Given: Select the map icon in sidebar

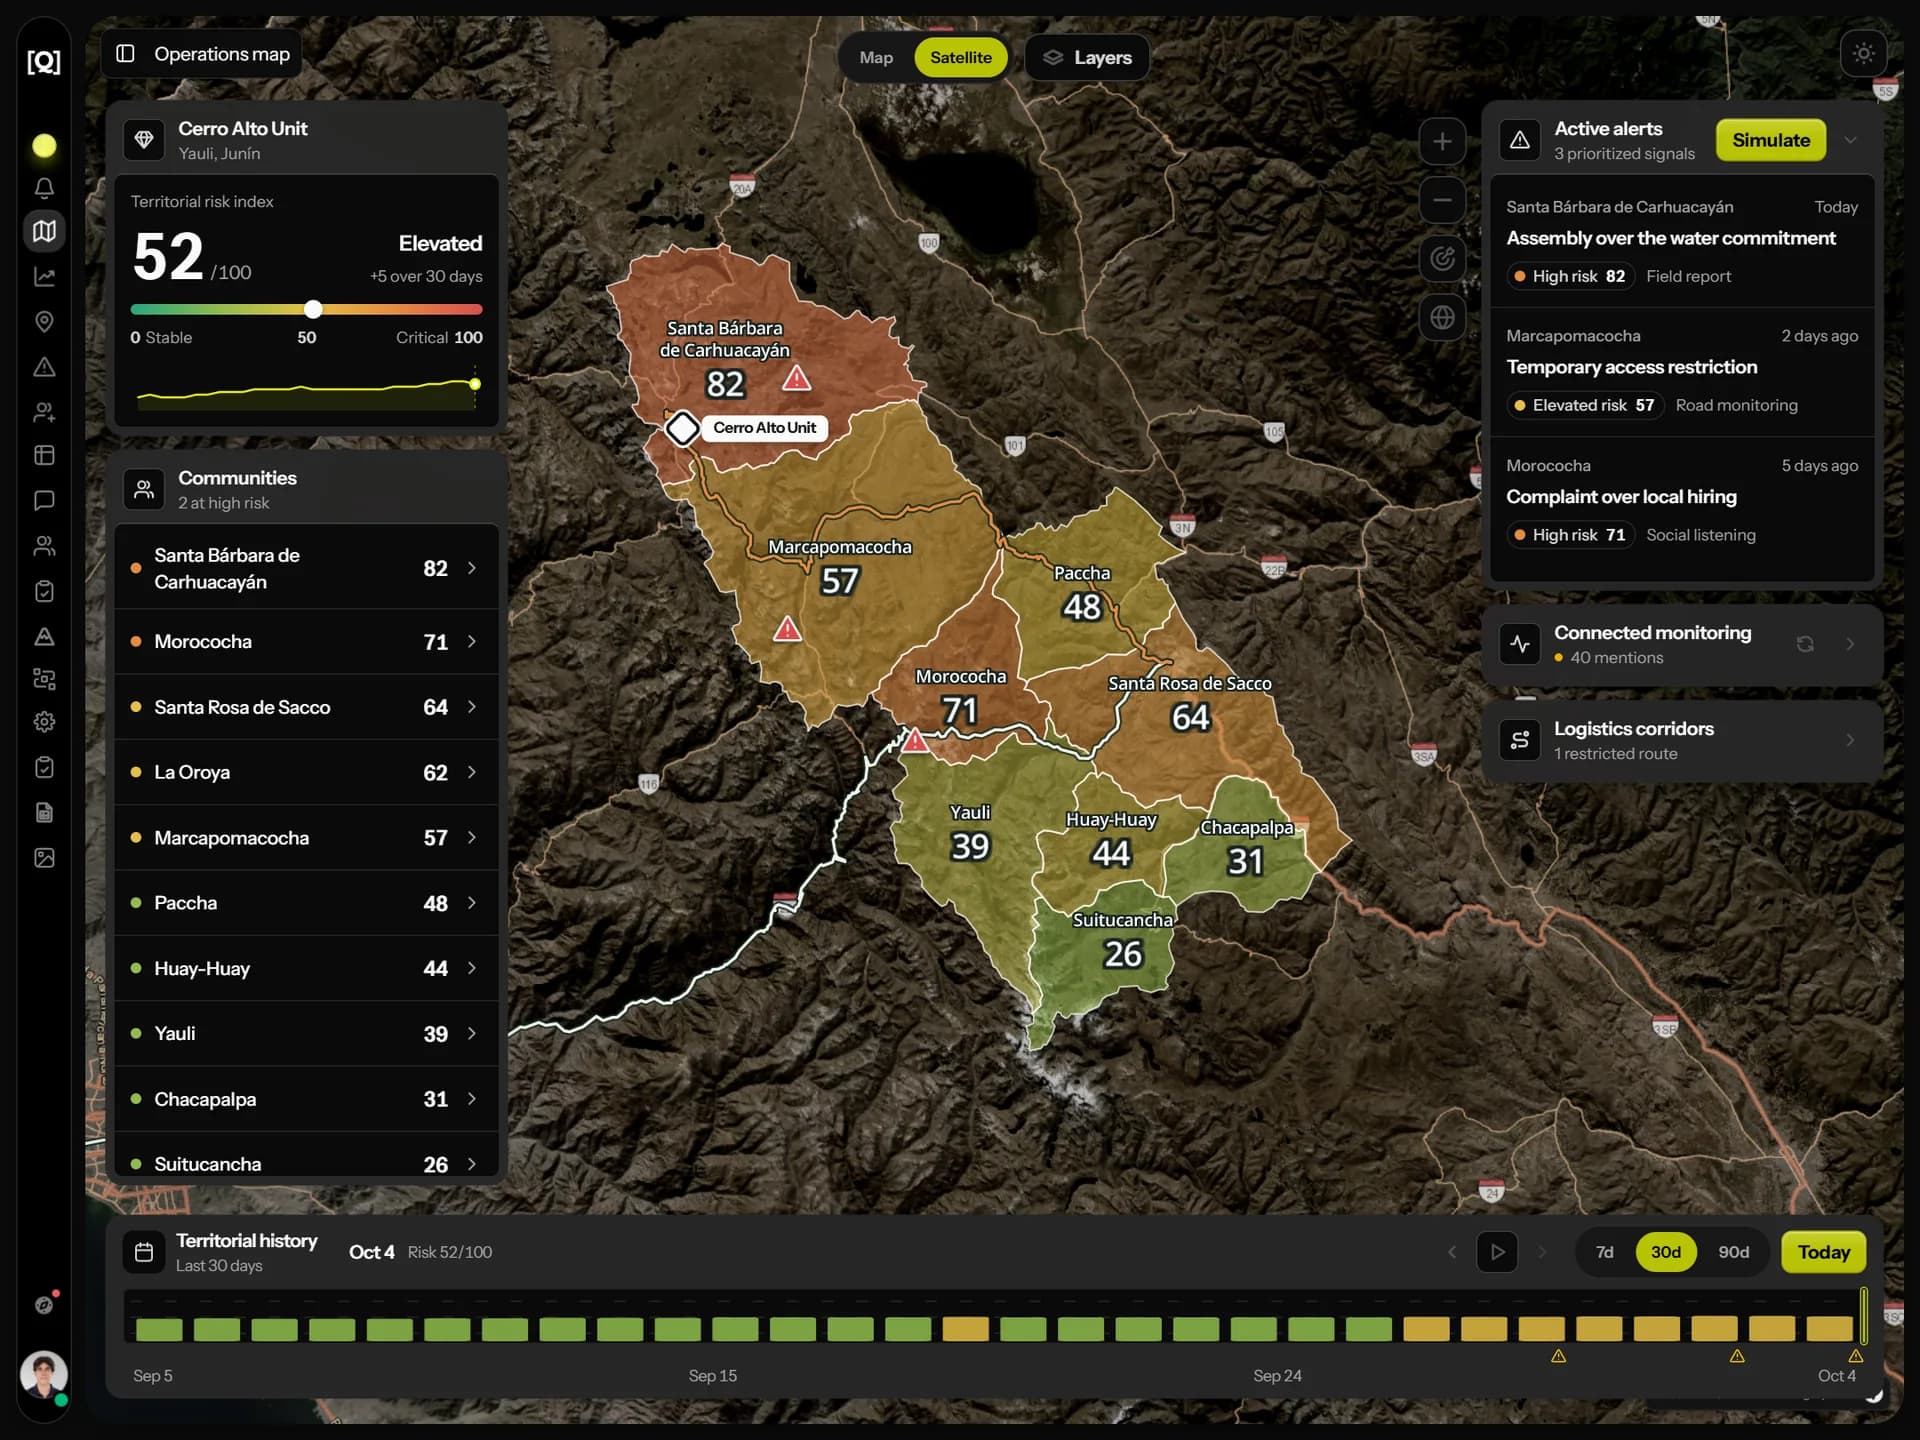Looking at the screenshot, I should point(44,231).
